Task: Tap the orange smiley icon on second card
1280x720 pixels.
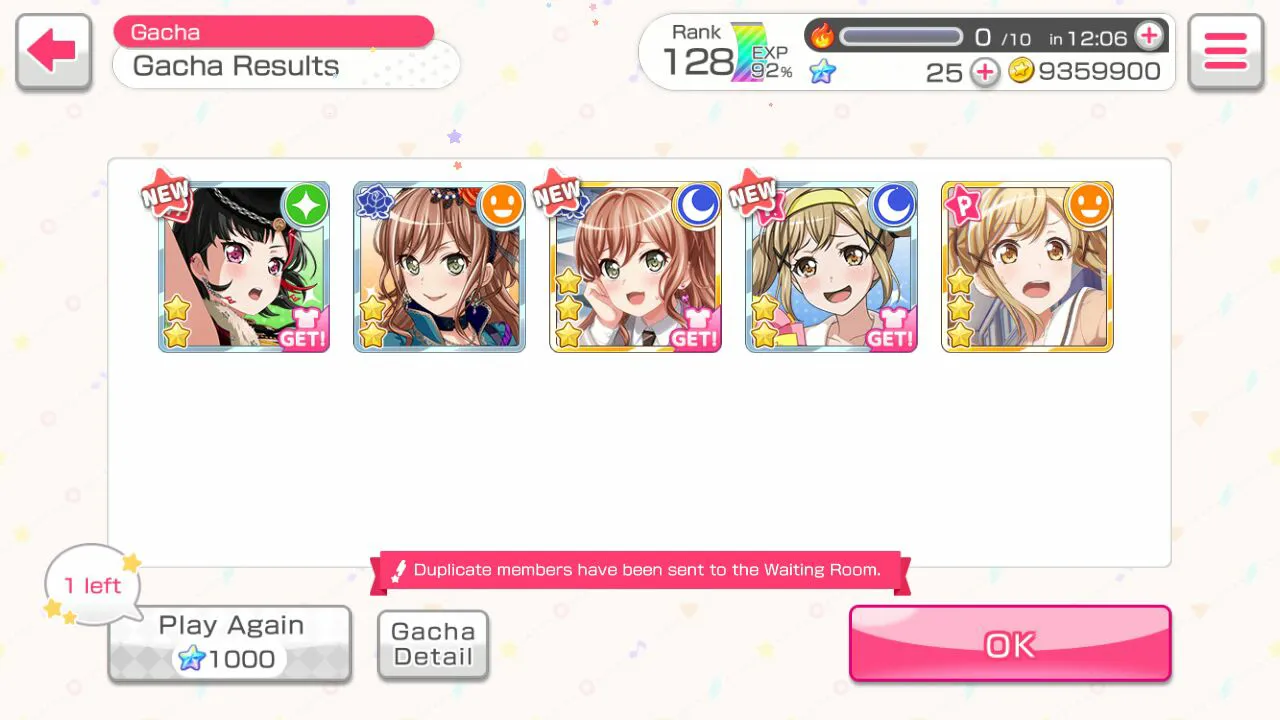Action: (502, 205)
